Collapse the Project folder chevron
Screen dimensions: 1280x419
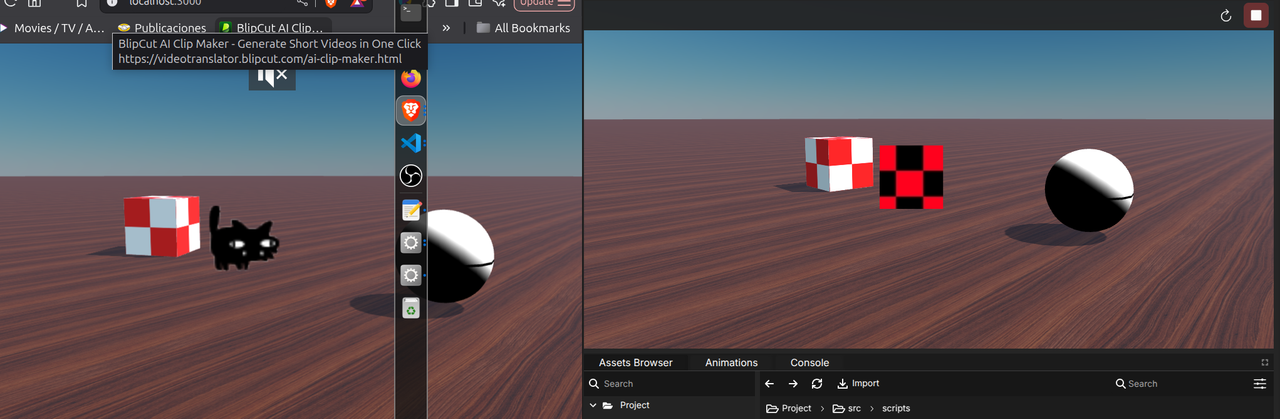(593, 405)
